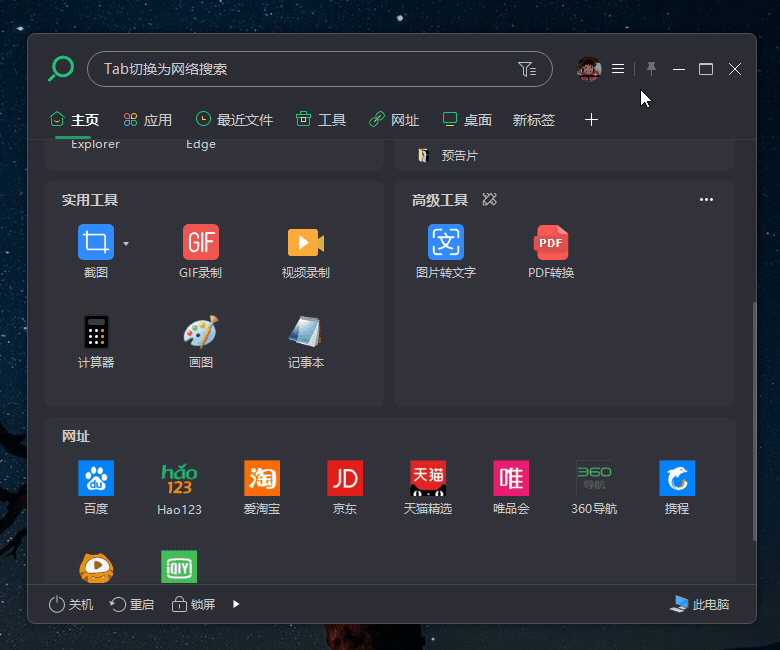The height and width of the screenshot is (650, 780).
Task: Open the hamburger main menu
Action: (x=618, y=69)
